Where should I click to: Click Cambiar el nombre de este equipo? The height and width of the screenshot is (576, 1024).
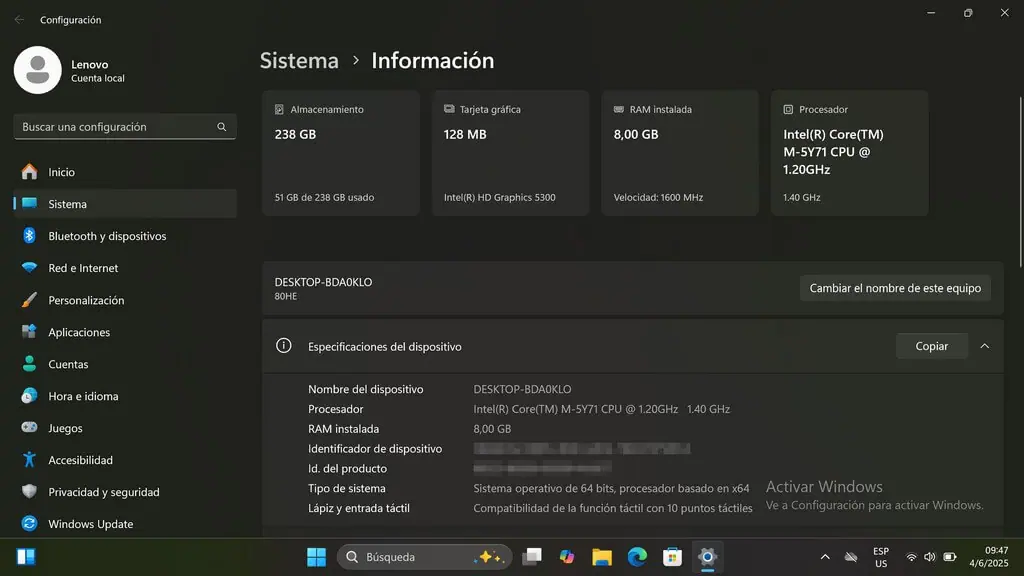(x=895, y=288)
